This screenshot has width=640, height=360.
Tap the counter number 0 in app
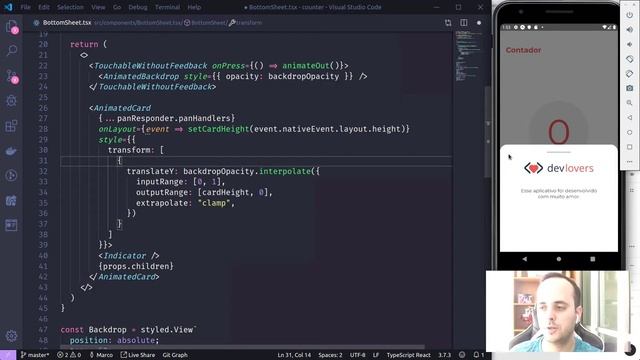tap(558, 131)
